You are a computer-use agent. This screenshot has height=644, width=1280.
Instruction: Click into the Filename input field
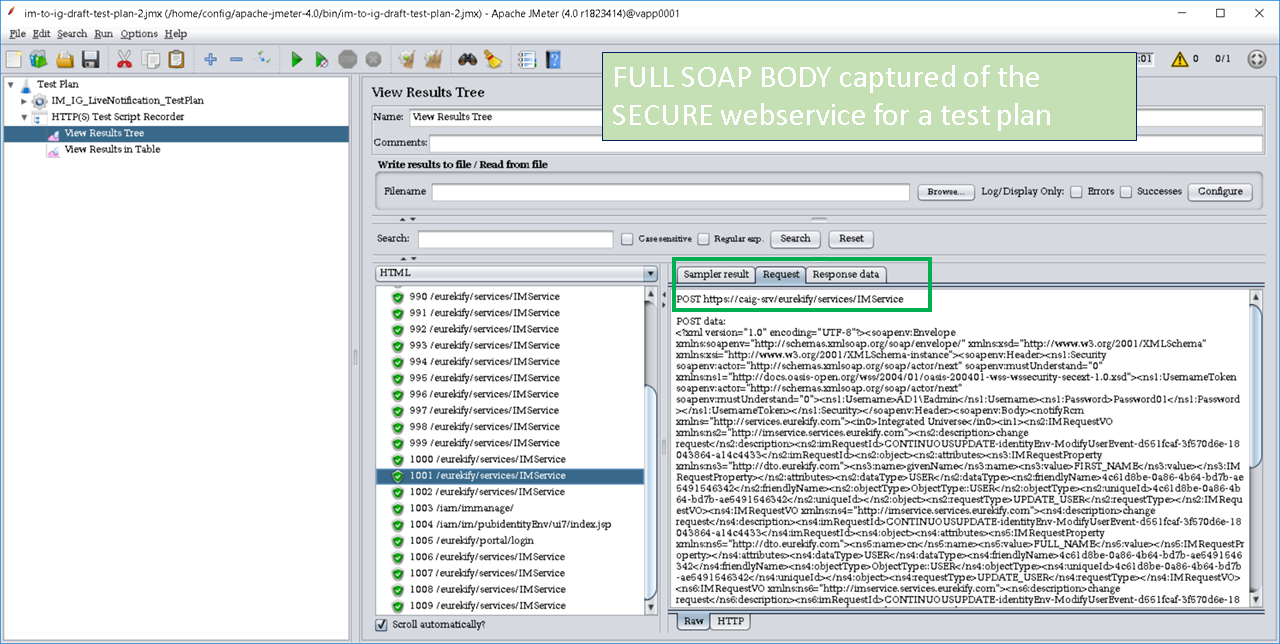coord(671,191)
